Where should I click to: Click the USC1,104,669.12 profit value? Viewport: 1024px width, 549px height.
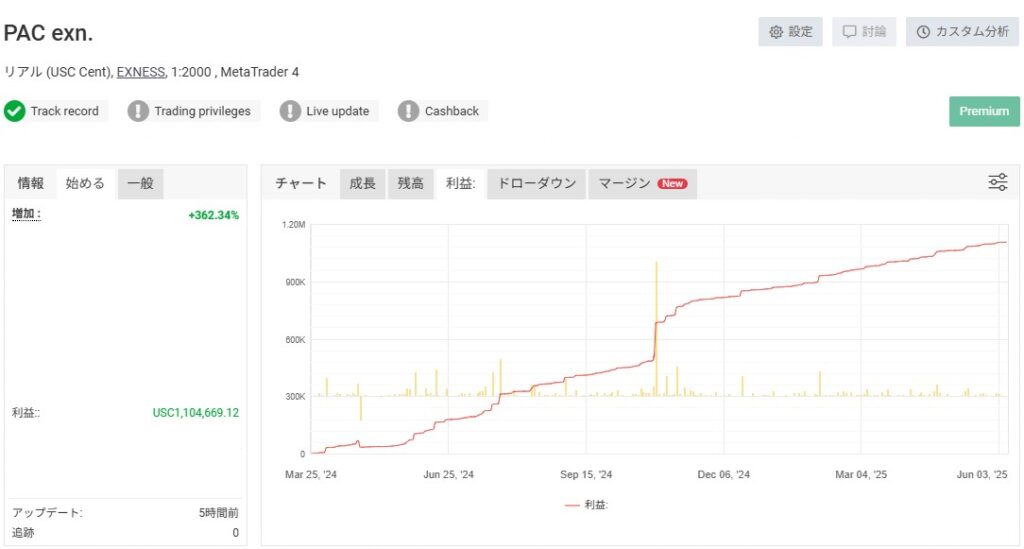[x=196, y=413]
